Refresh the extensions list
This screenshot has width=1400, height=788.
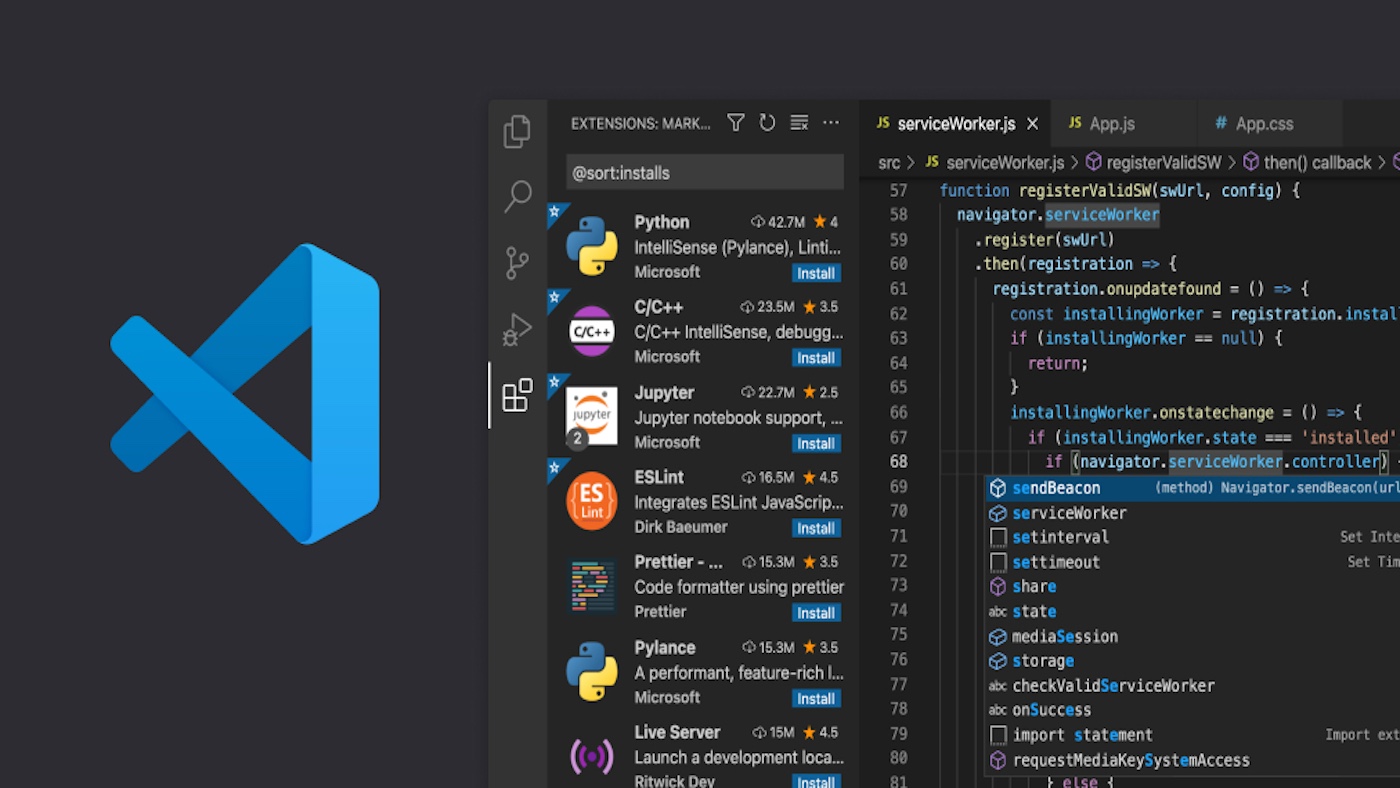click(x=767, y=123)
